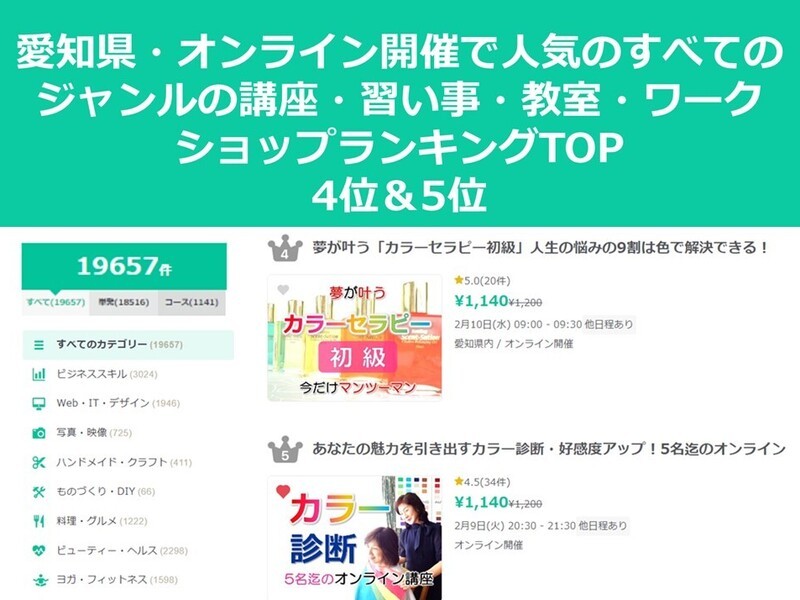Click the ヨガ・フィットネス yoga figure icon
This screenshot has width=800, height=600.
click(x=40, y=580)
